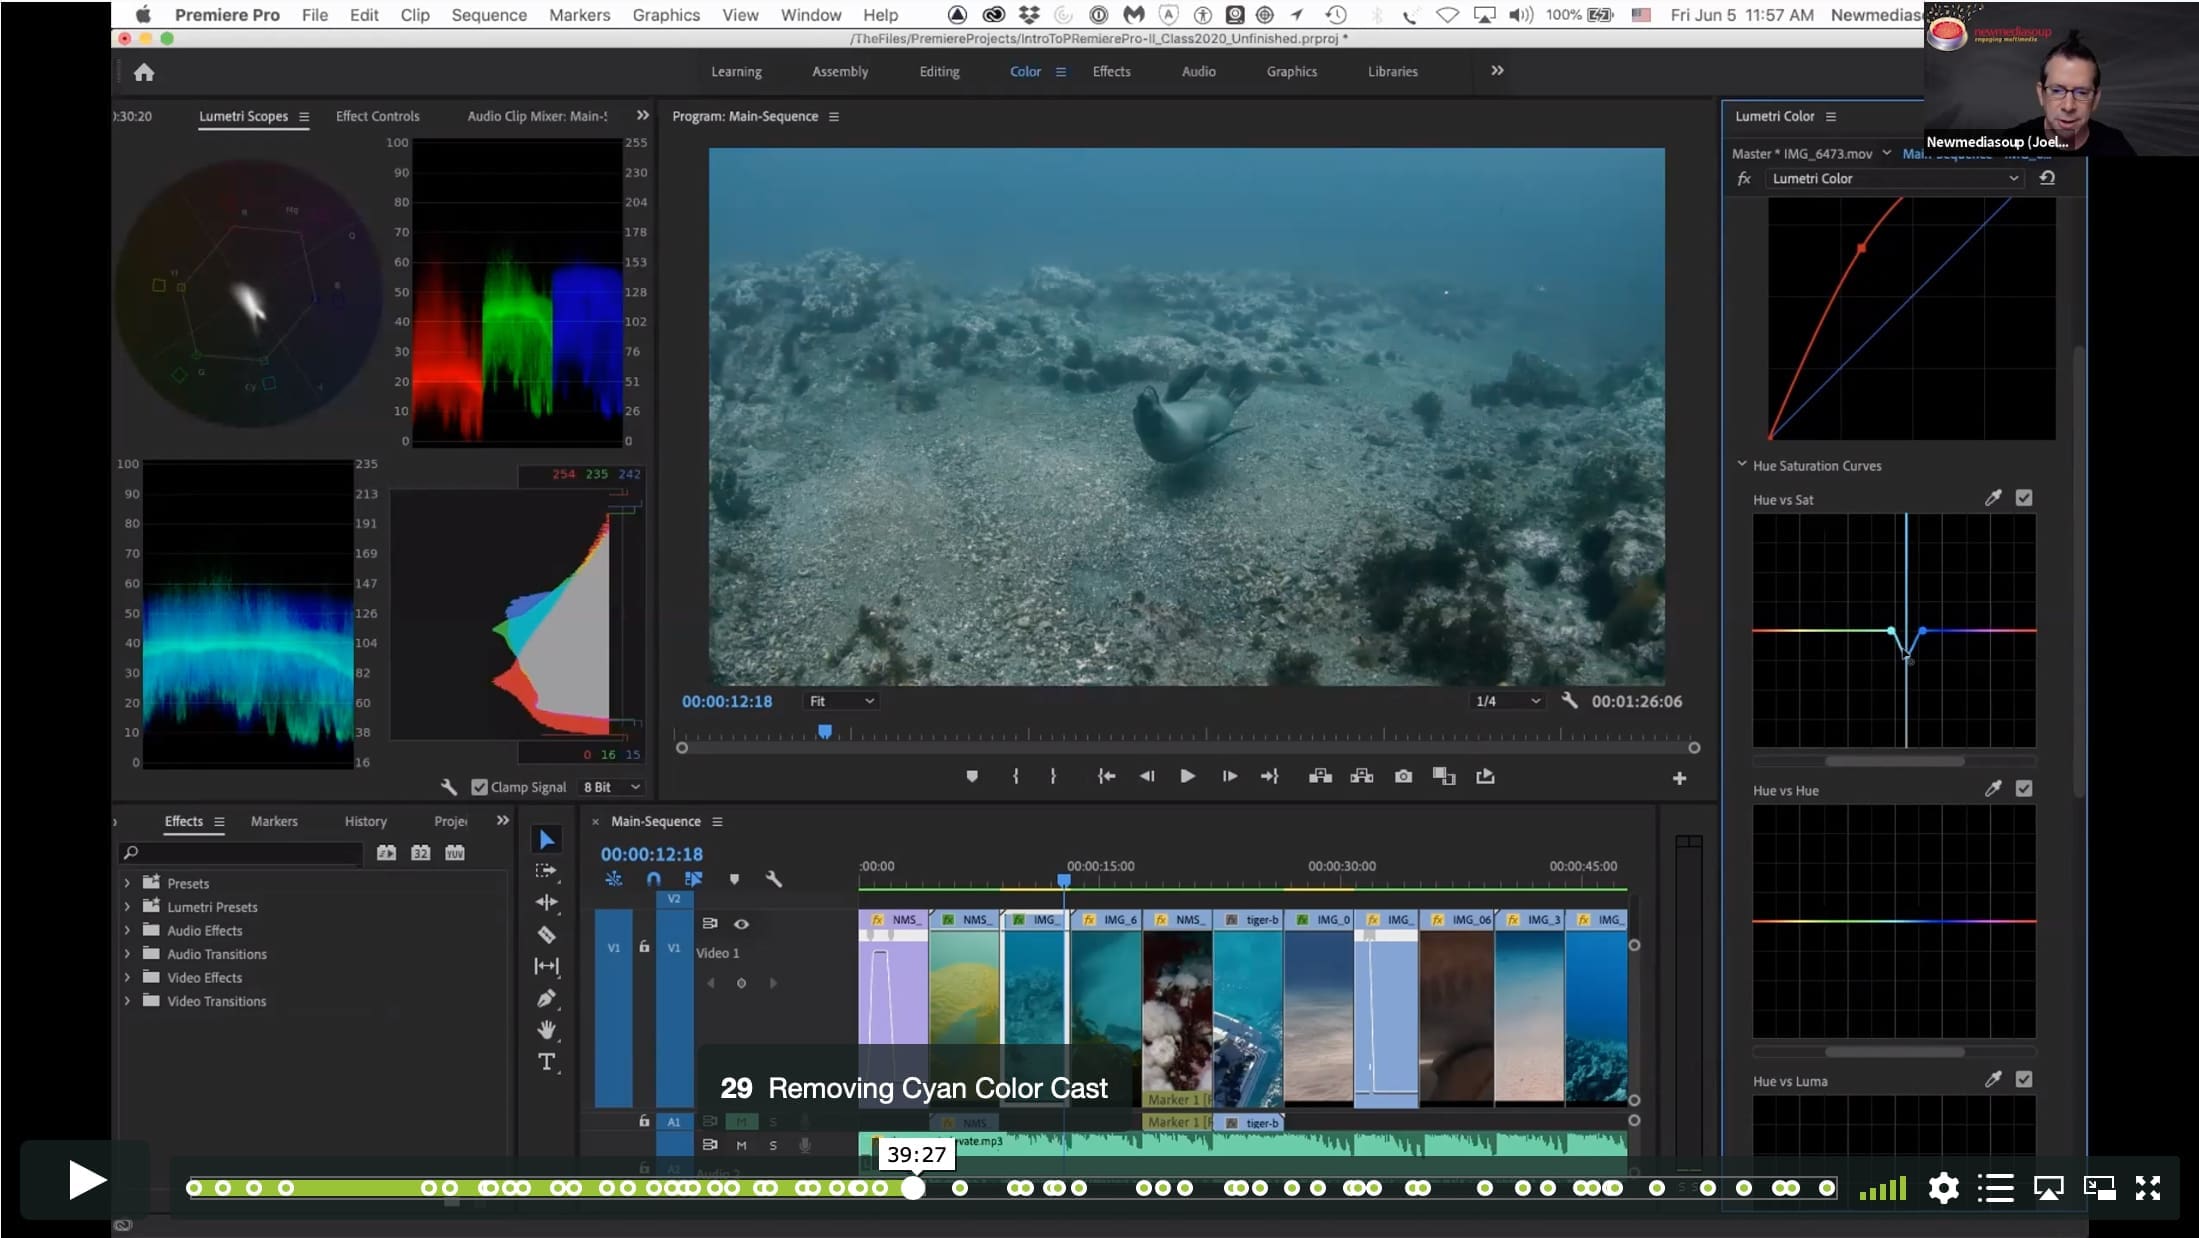
Task: Click Export Frame camera icon
Action: (x=1403, y=776)
